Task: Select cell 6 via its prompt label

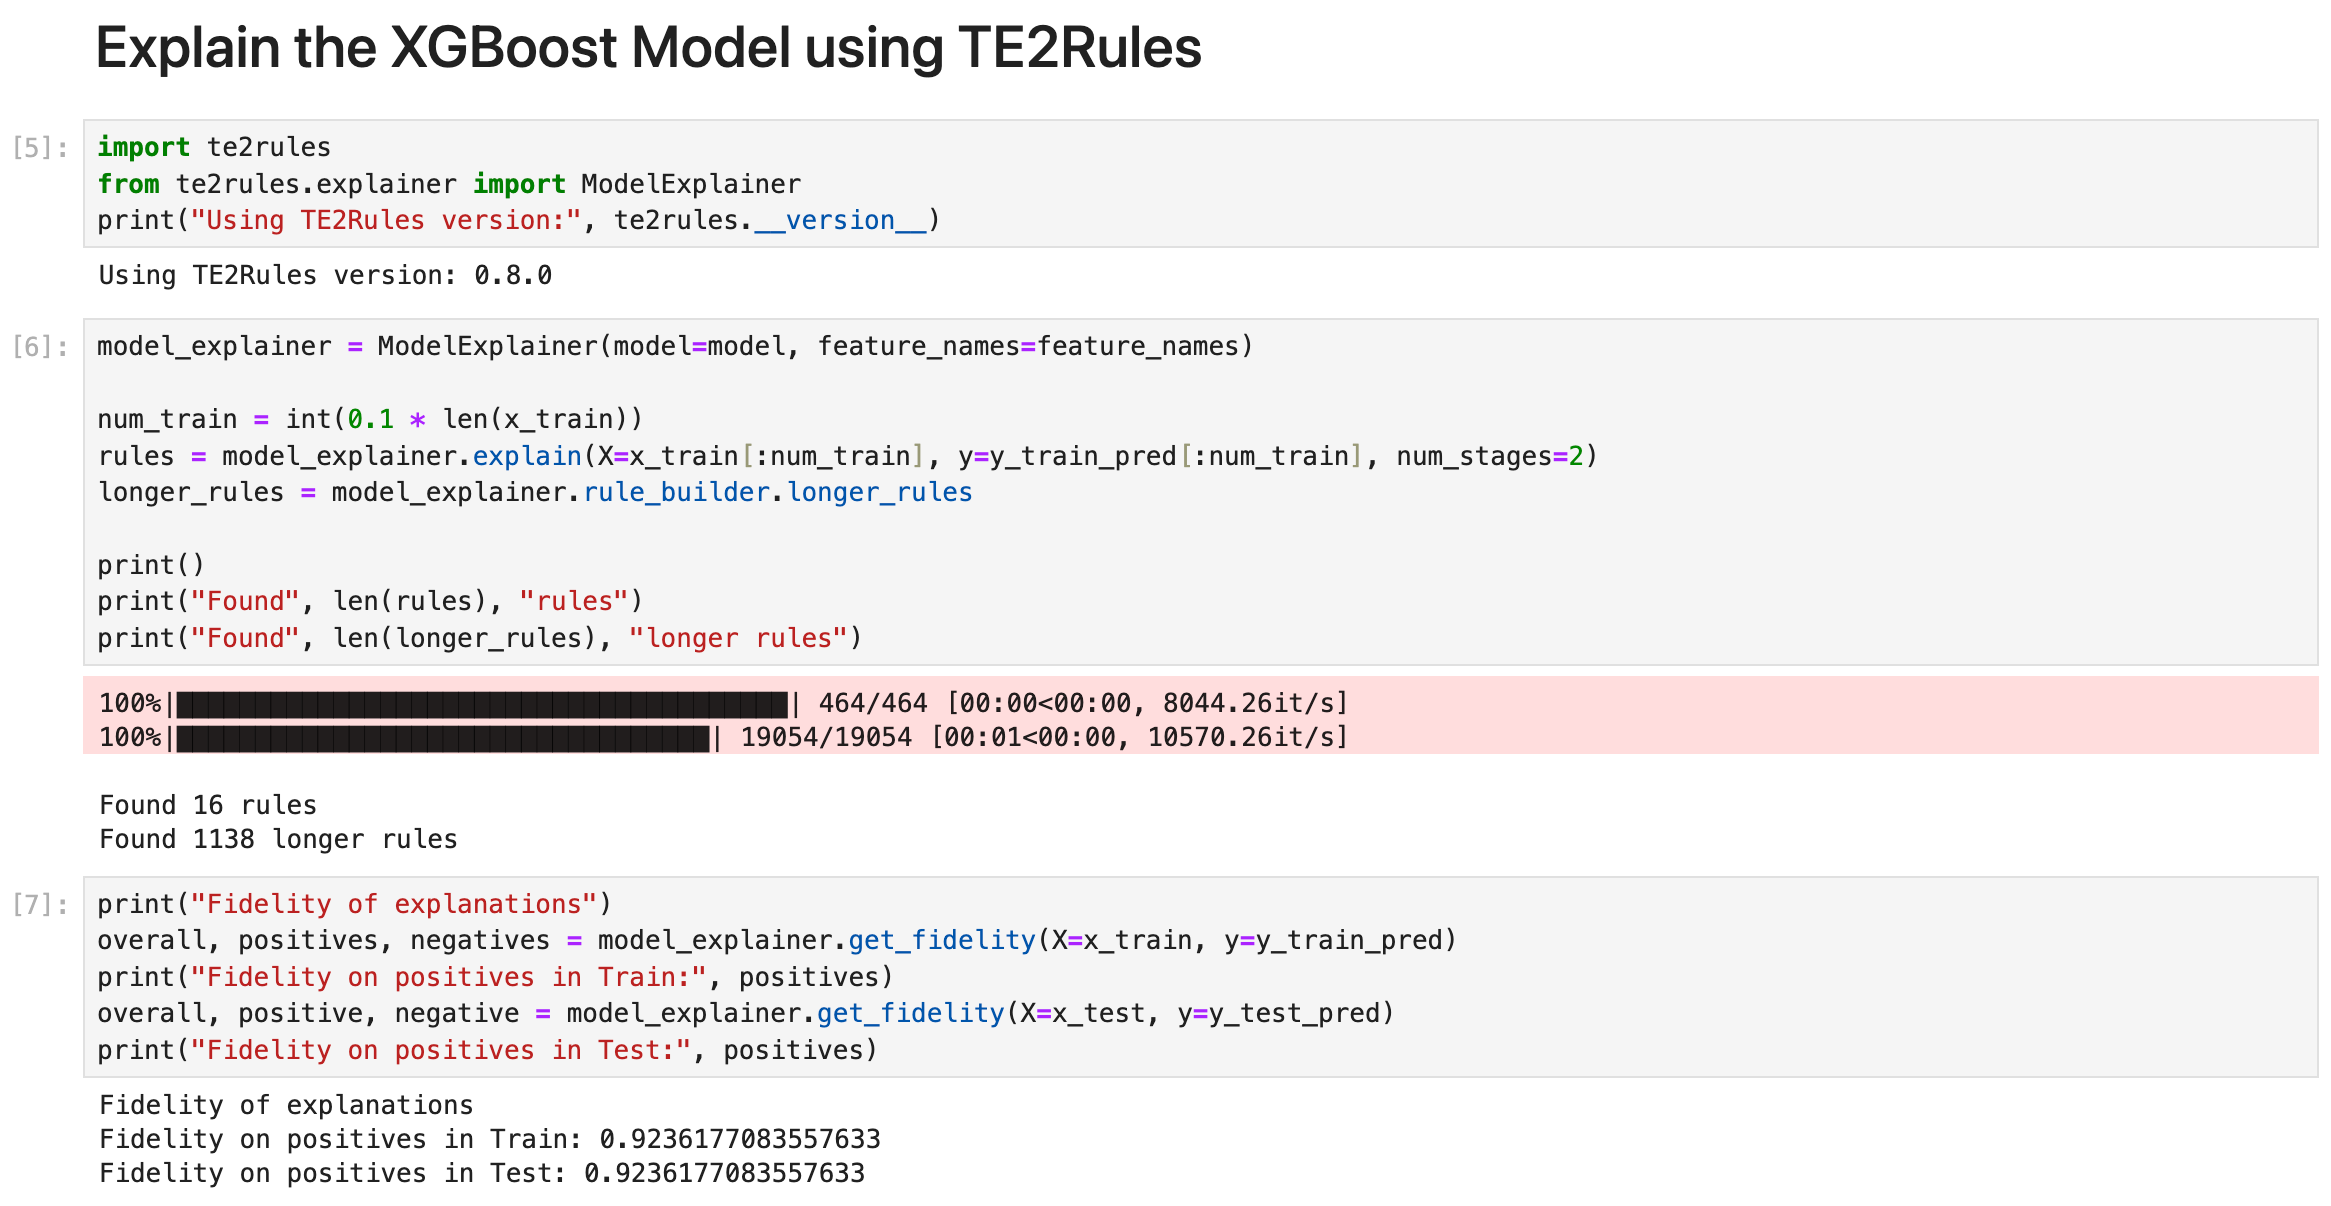Action: 40,347
